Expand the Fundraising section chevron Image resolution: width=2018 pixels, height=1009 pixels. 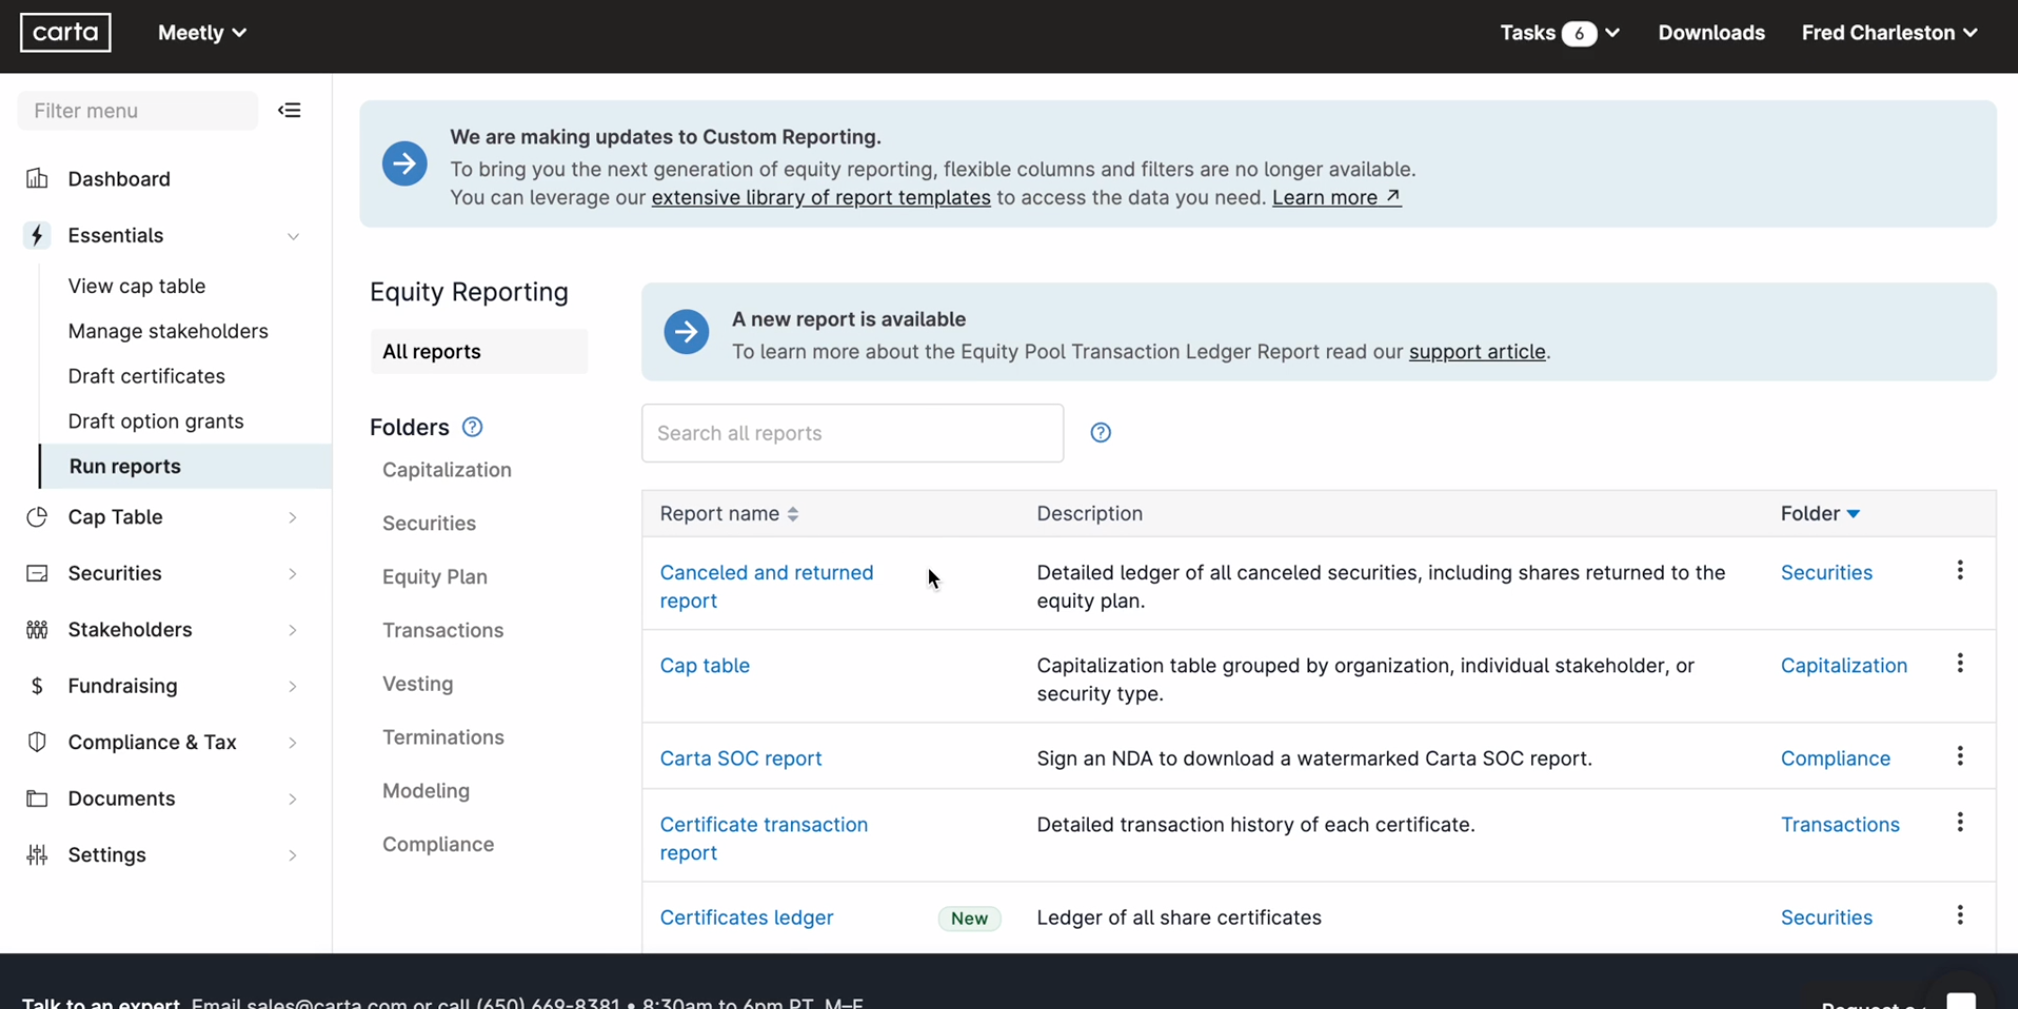[293, 686]
